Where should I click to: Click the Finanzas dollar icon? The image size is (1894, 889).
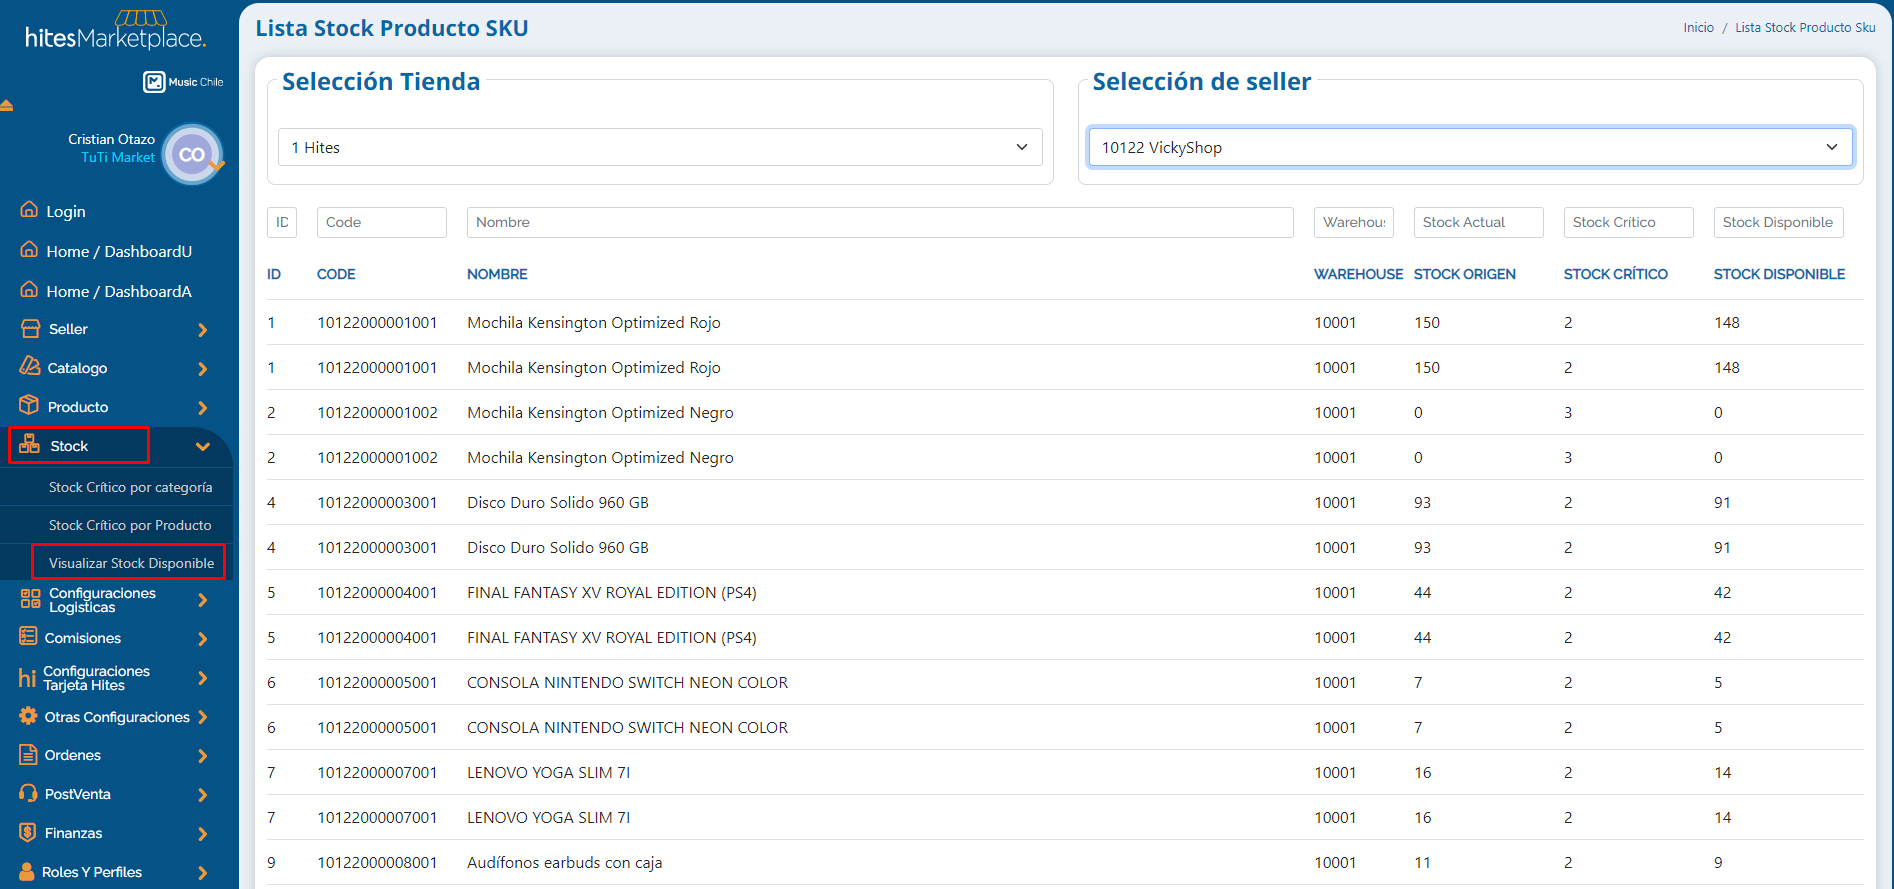click(29, 832)
